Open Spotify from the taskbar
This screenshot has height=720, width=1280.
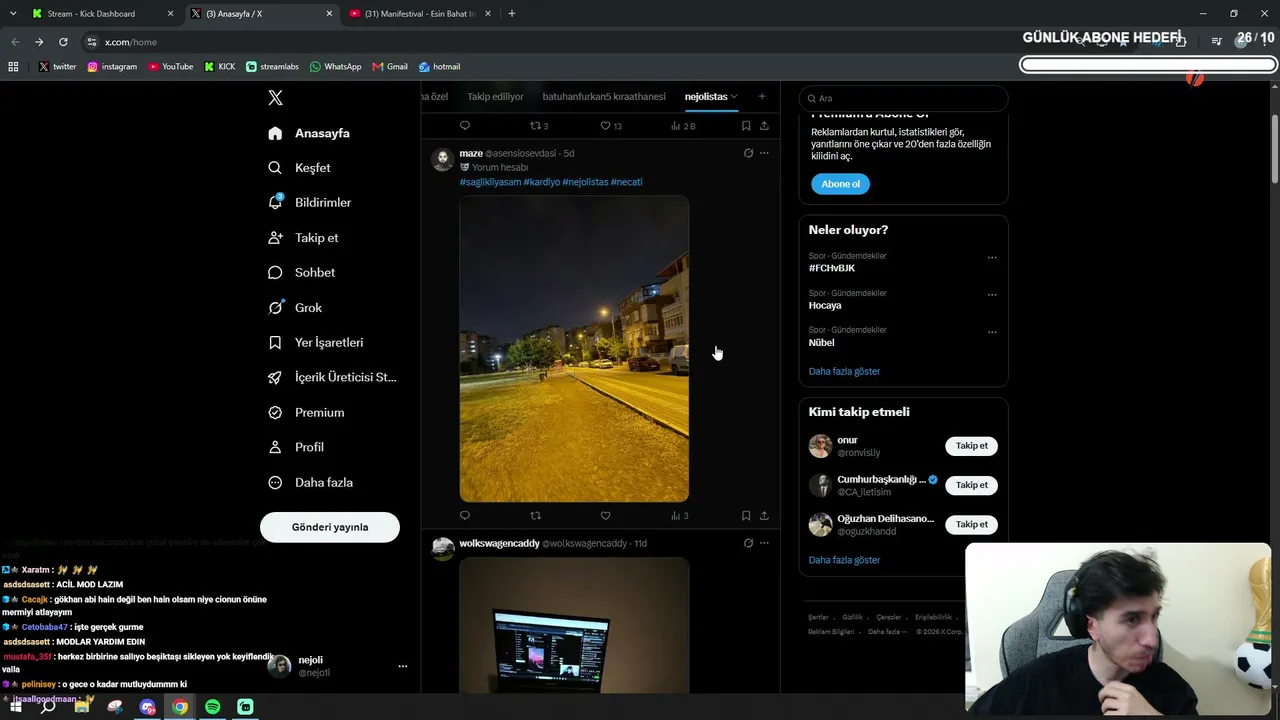coord(213,707)
